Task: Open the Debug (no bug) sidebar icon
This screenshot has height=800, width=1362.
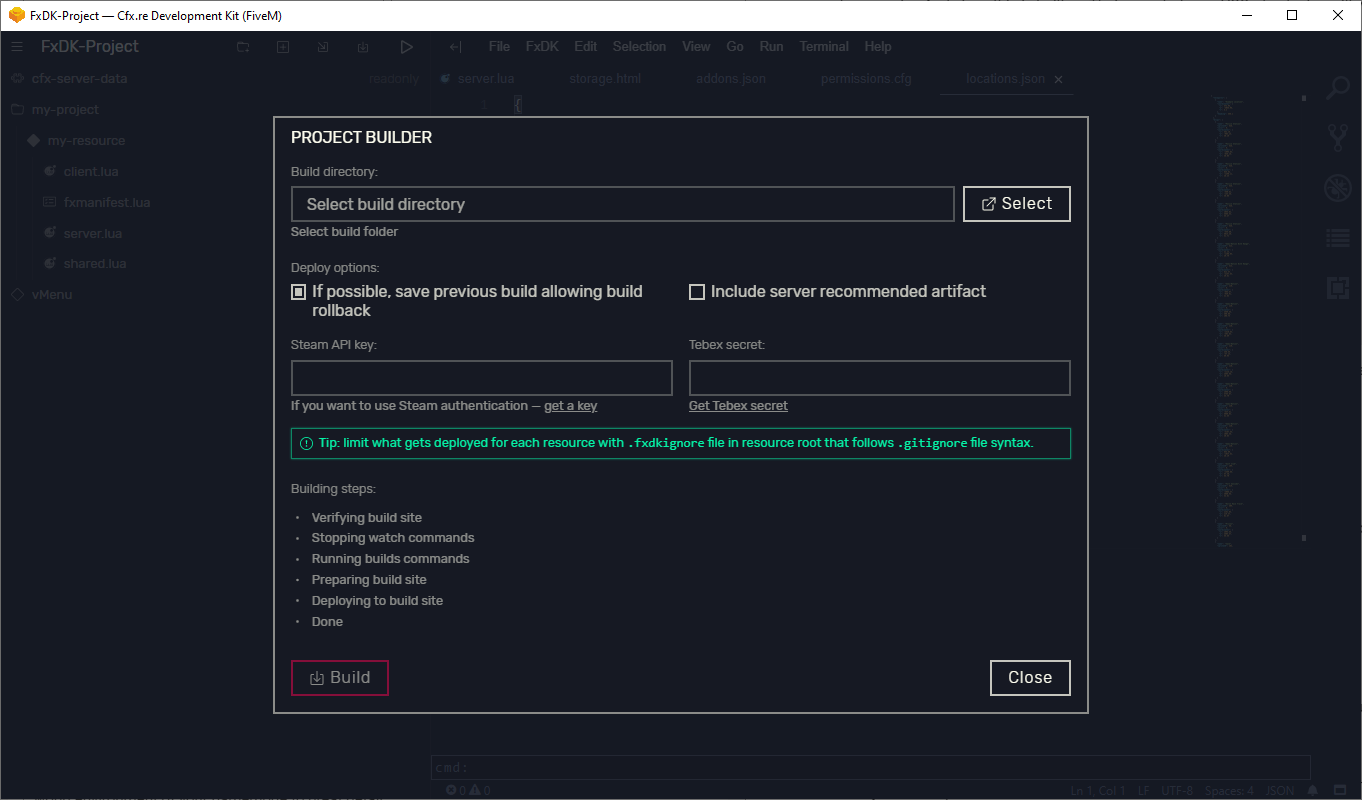Action: (x=1337, y=188)
